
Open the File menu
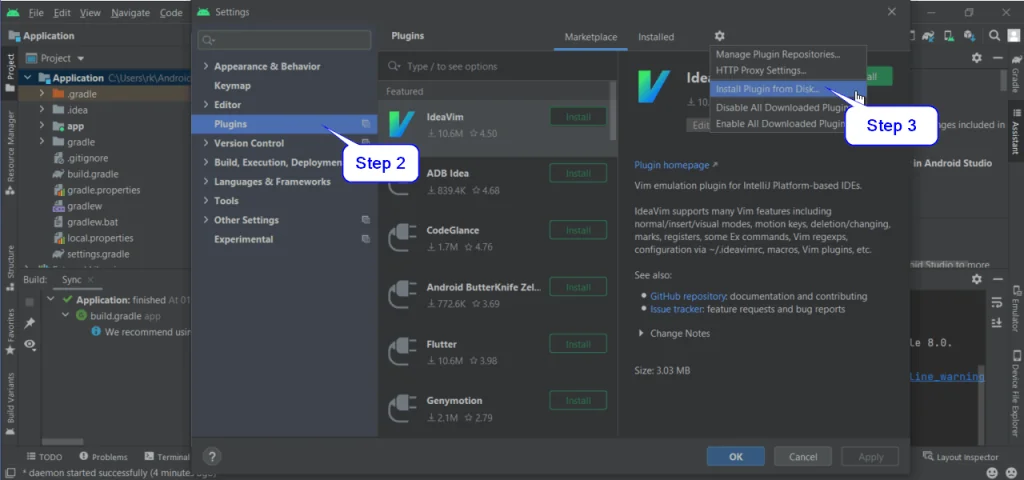[36, 12]
